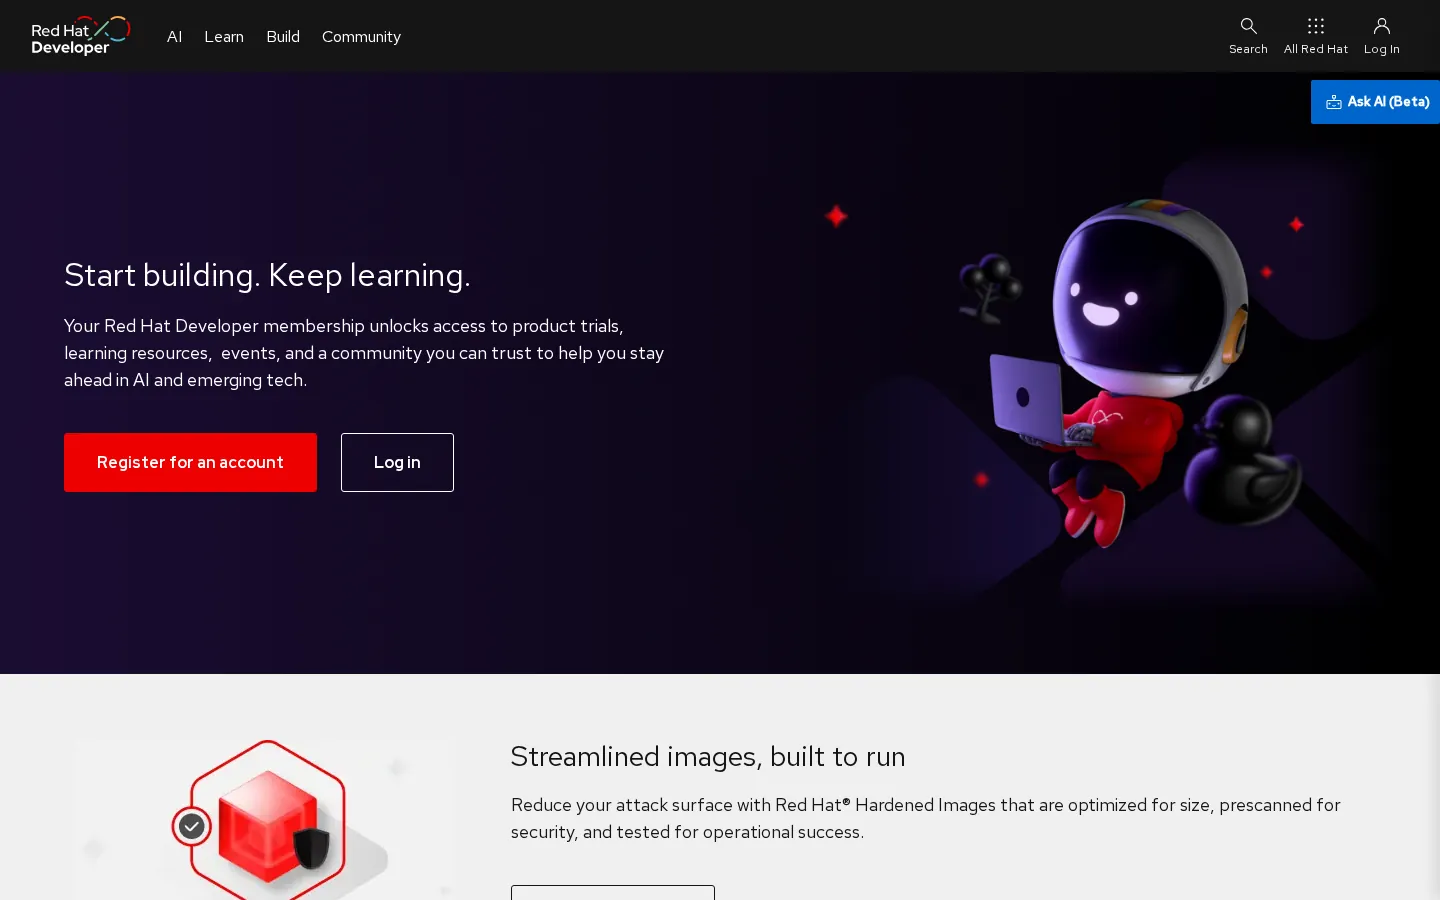Click 'Streamlined images, built to run' heading
This screenshot has height=900, width=1440.
click(x=708, y=756)
